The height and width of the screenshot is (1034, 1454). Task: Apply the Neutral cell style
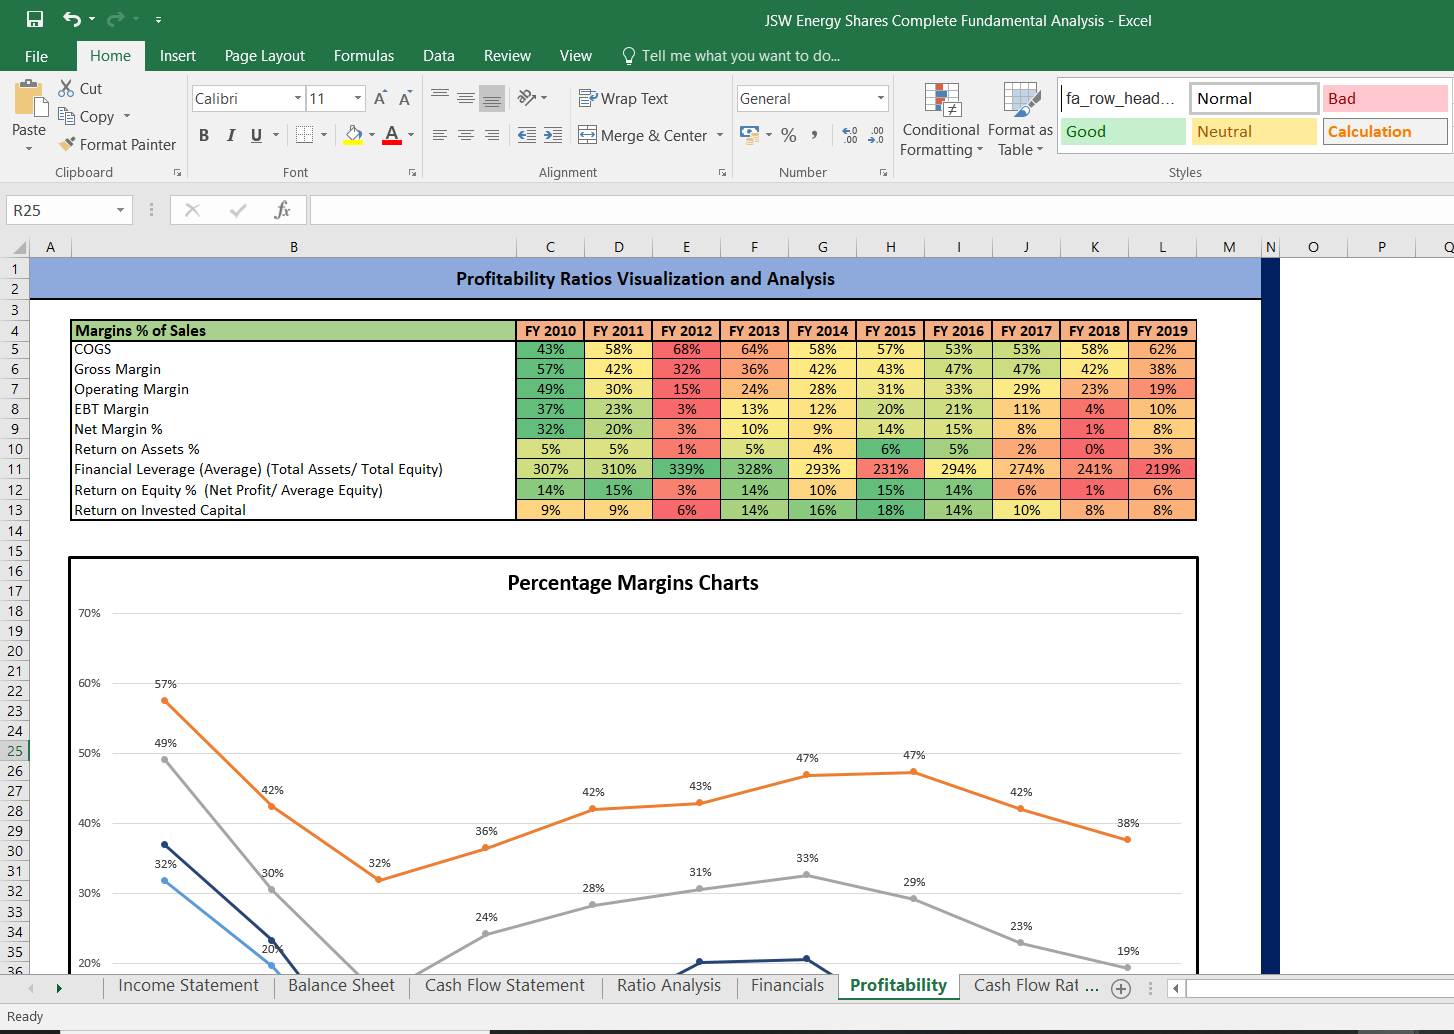click(1254, 131)
